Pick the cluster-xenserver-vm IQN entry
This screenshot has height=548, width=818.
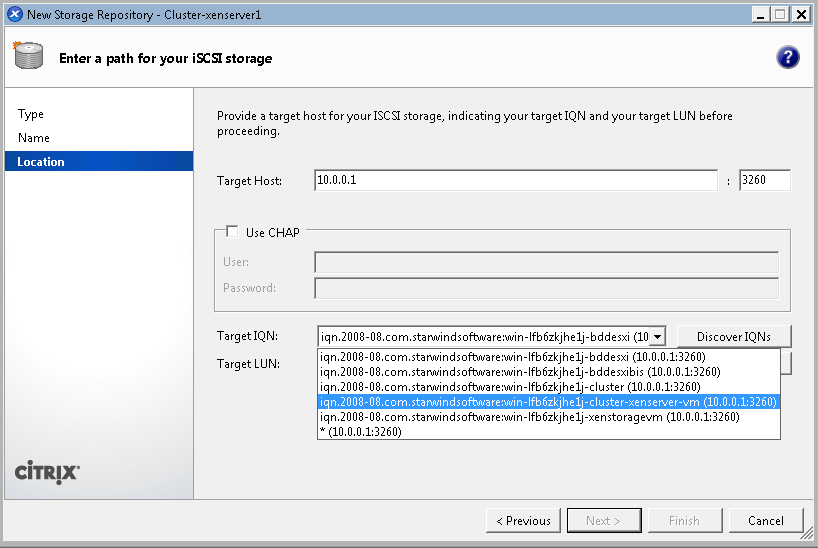[x=547, y=402]
